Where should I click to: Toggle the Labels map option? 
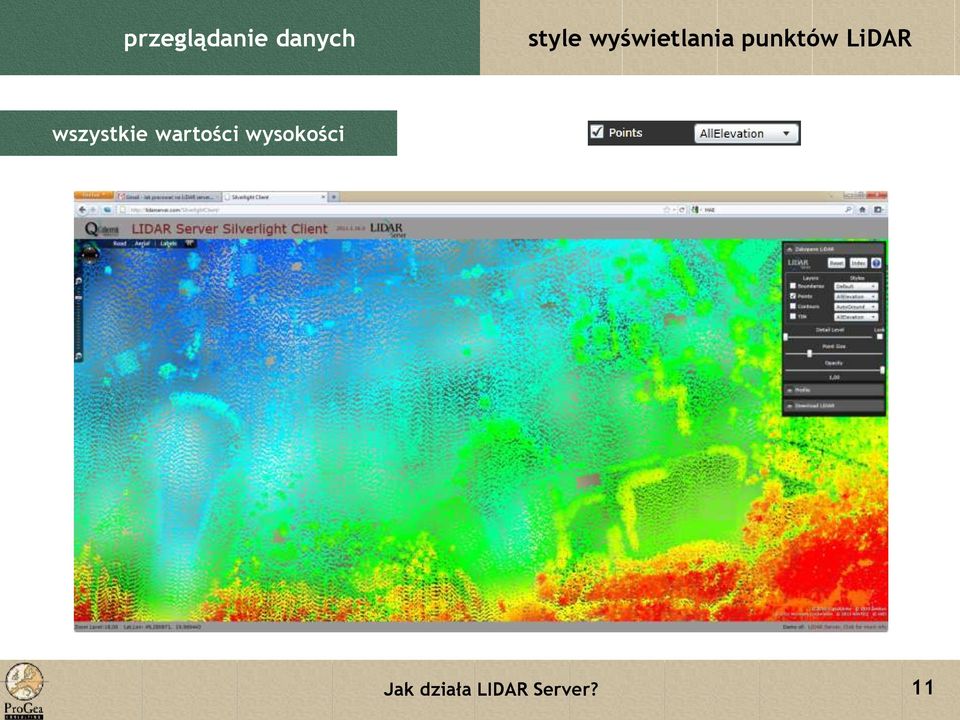(x=168, y=243)
